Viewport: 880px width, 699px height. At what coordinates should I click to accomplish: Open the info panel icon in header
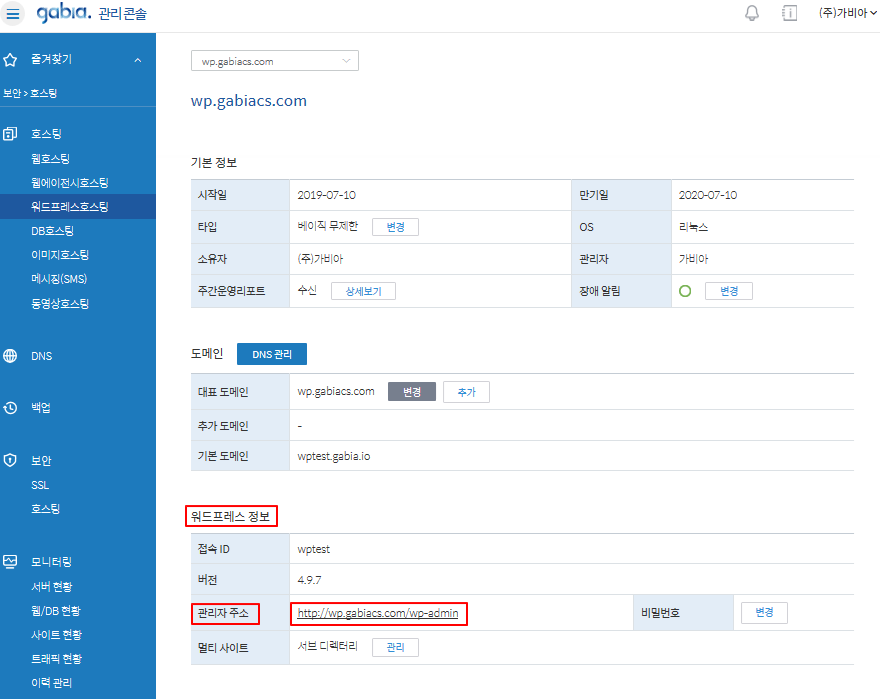point(790,13)
